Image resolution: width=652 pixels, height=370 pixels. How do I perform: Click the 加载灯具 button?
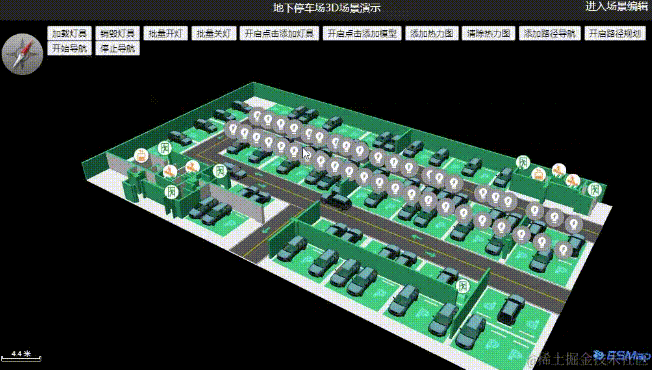69,33
